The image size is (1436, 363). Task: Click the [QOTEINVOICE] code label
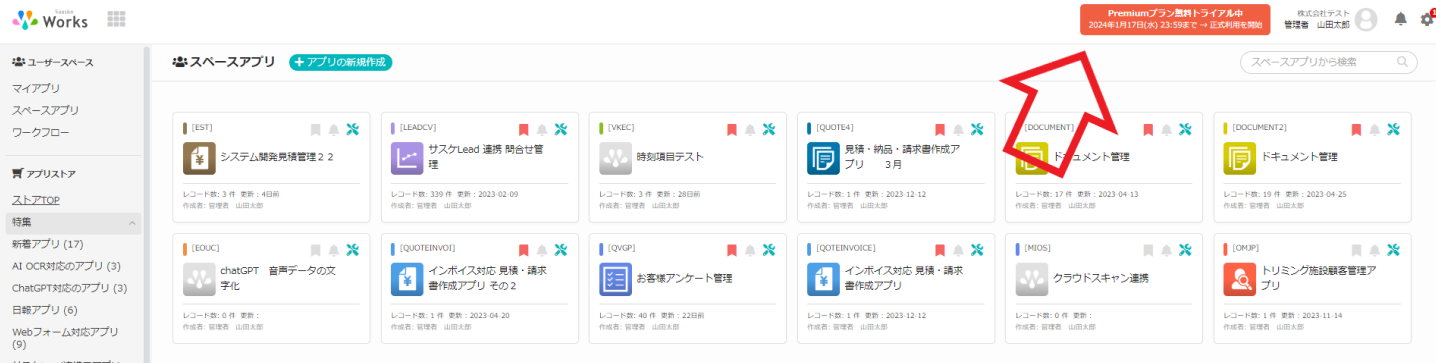[846, 248]
